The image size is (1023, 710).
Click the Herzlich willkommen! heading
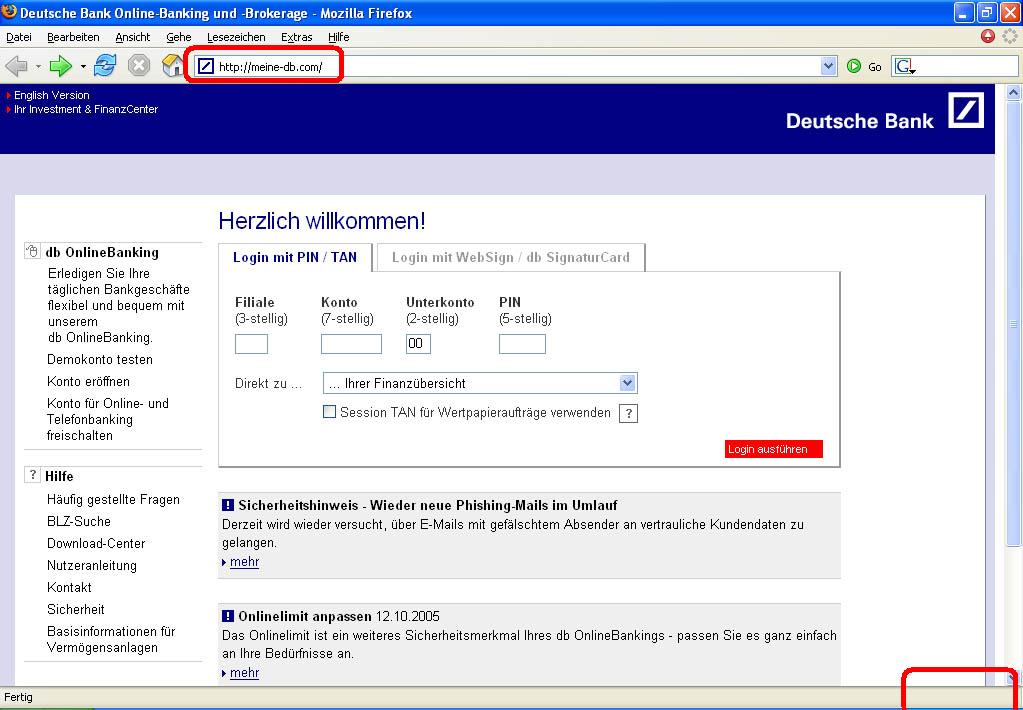pyautogui.click(x=322, y=221)
